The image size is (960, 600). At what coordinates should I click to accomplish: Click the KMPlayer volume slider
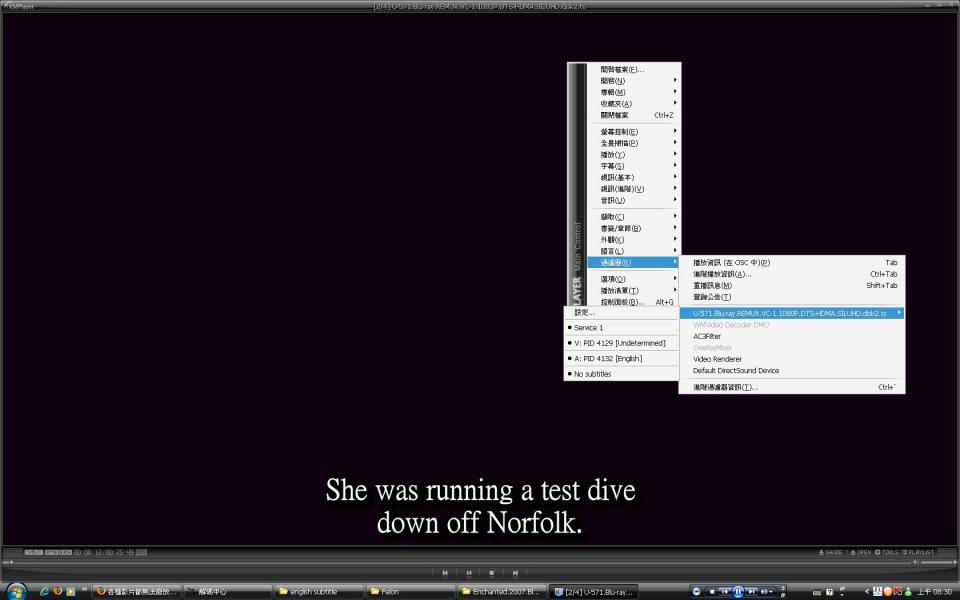(x=938, y=561)
